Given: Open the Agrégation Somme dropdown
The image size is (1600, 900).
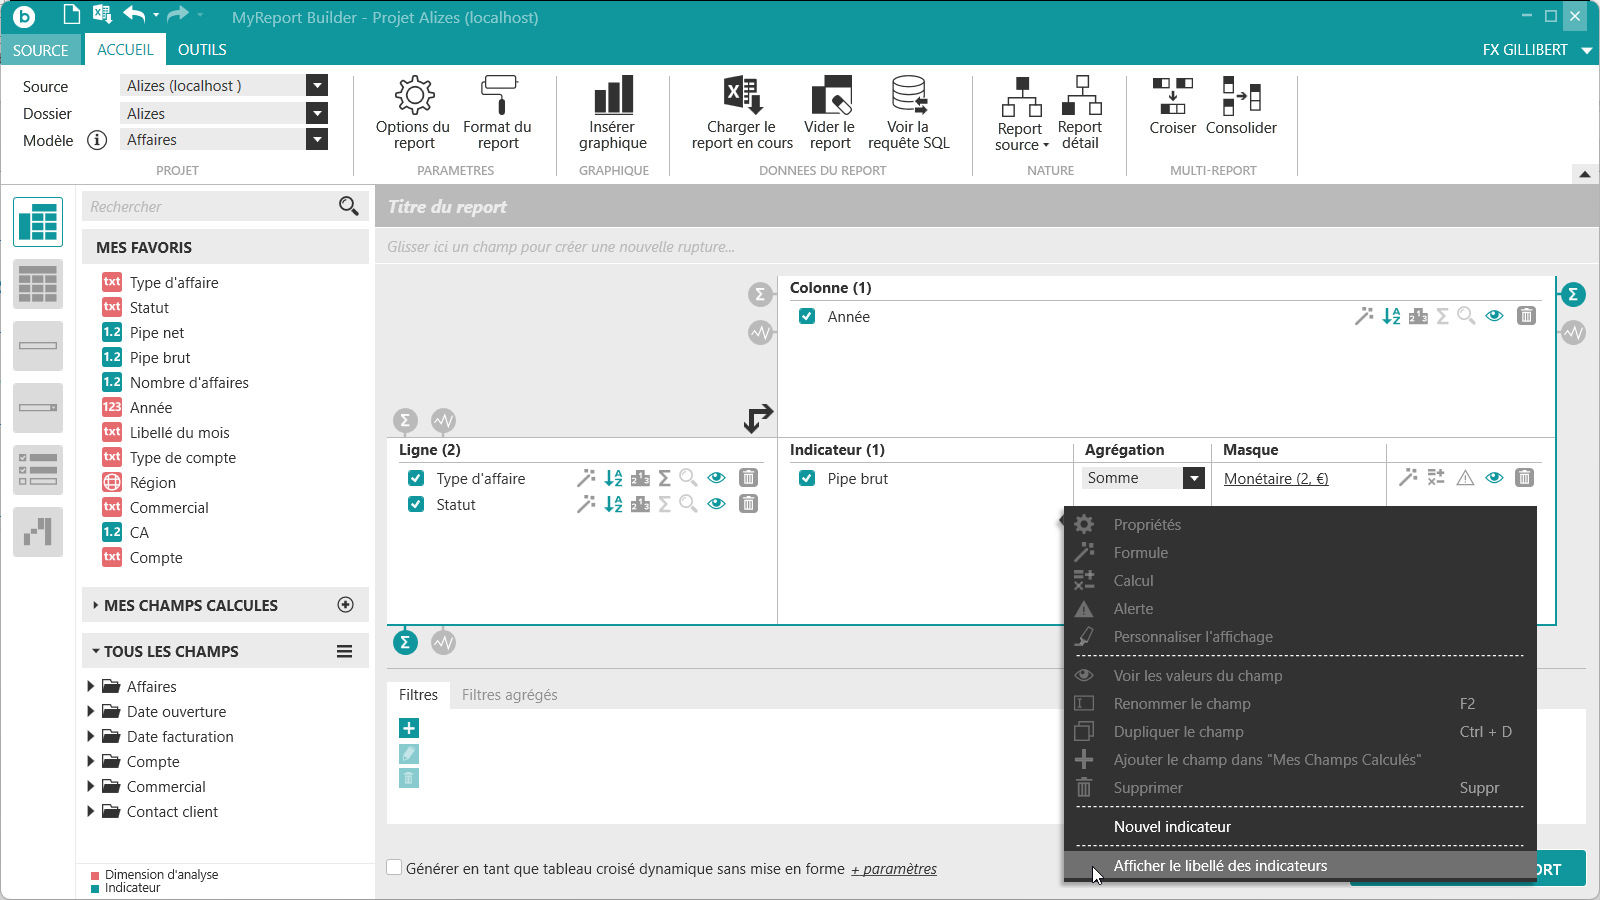Looking at the screenshot, I should pos(1194,478).
